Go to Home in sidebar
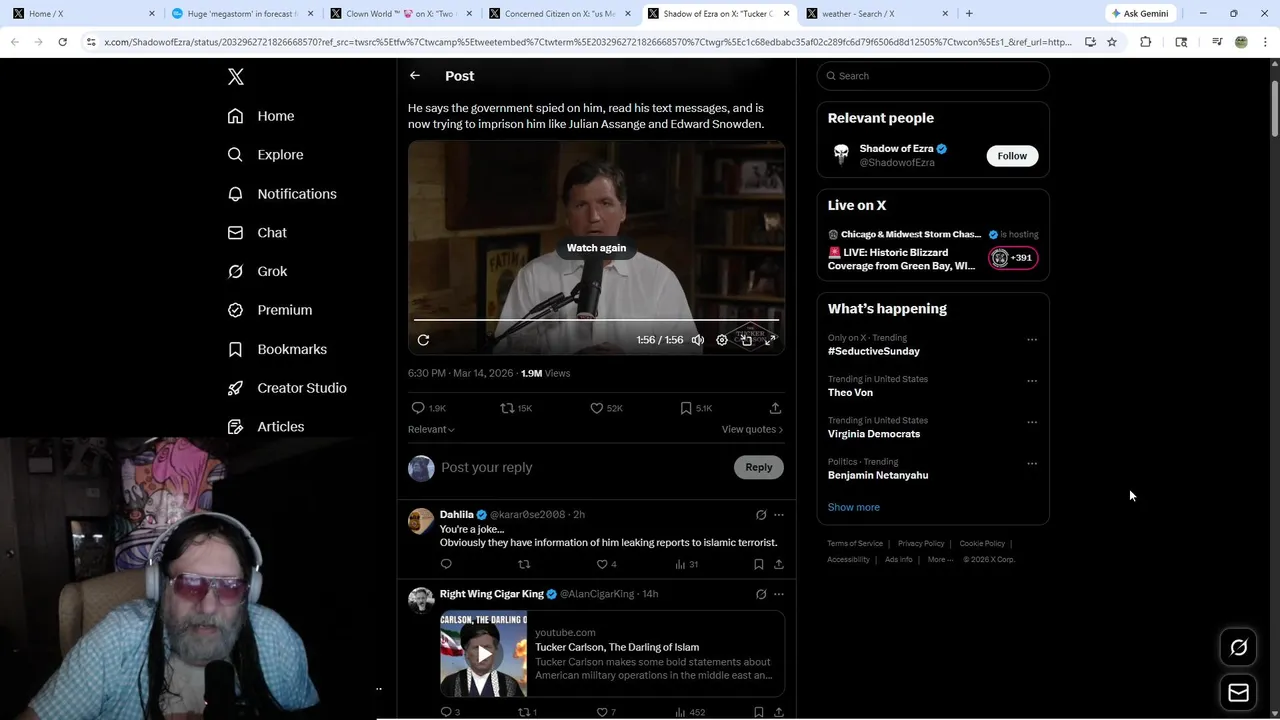This screenshot has width=1280, height=720. pos(261,116)
